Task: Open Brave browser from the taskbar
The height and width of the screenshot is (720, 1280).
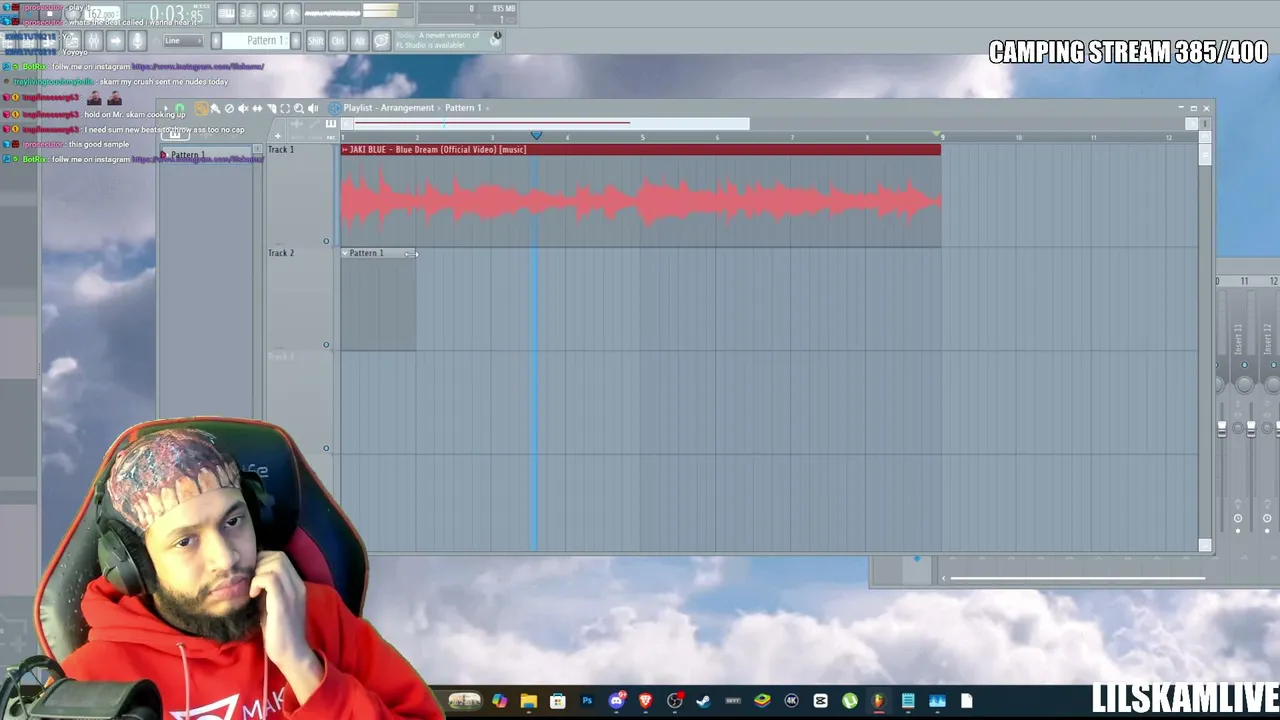Action: pos(645,701)
